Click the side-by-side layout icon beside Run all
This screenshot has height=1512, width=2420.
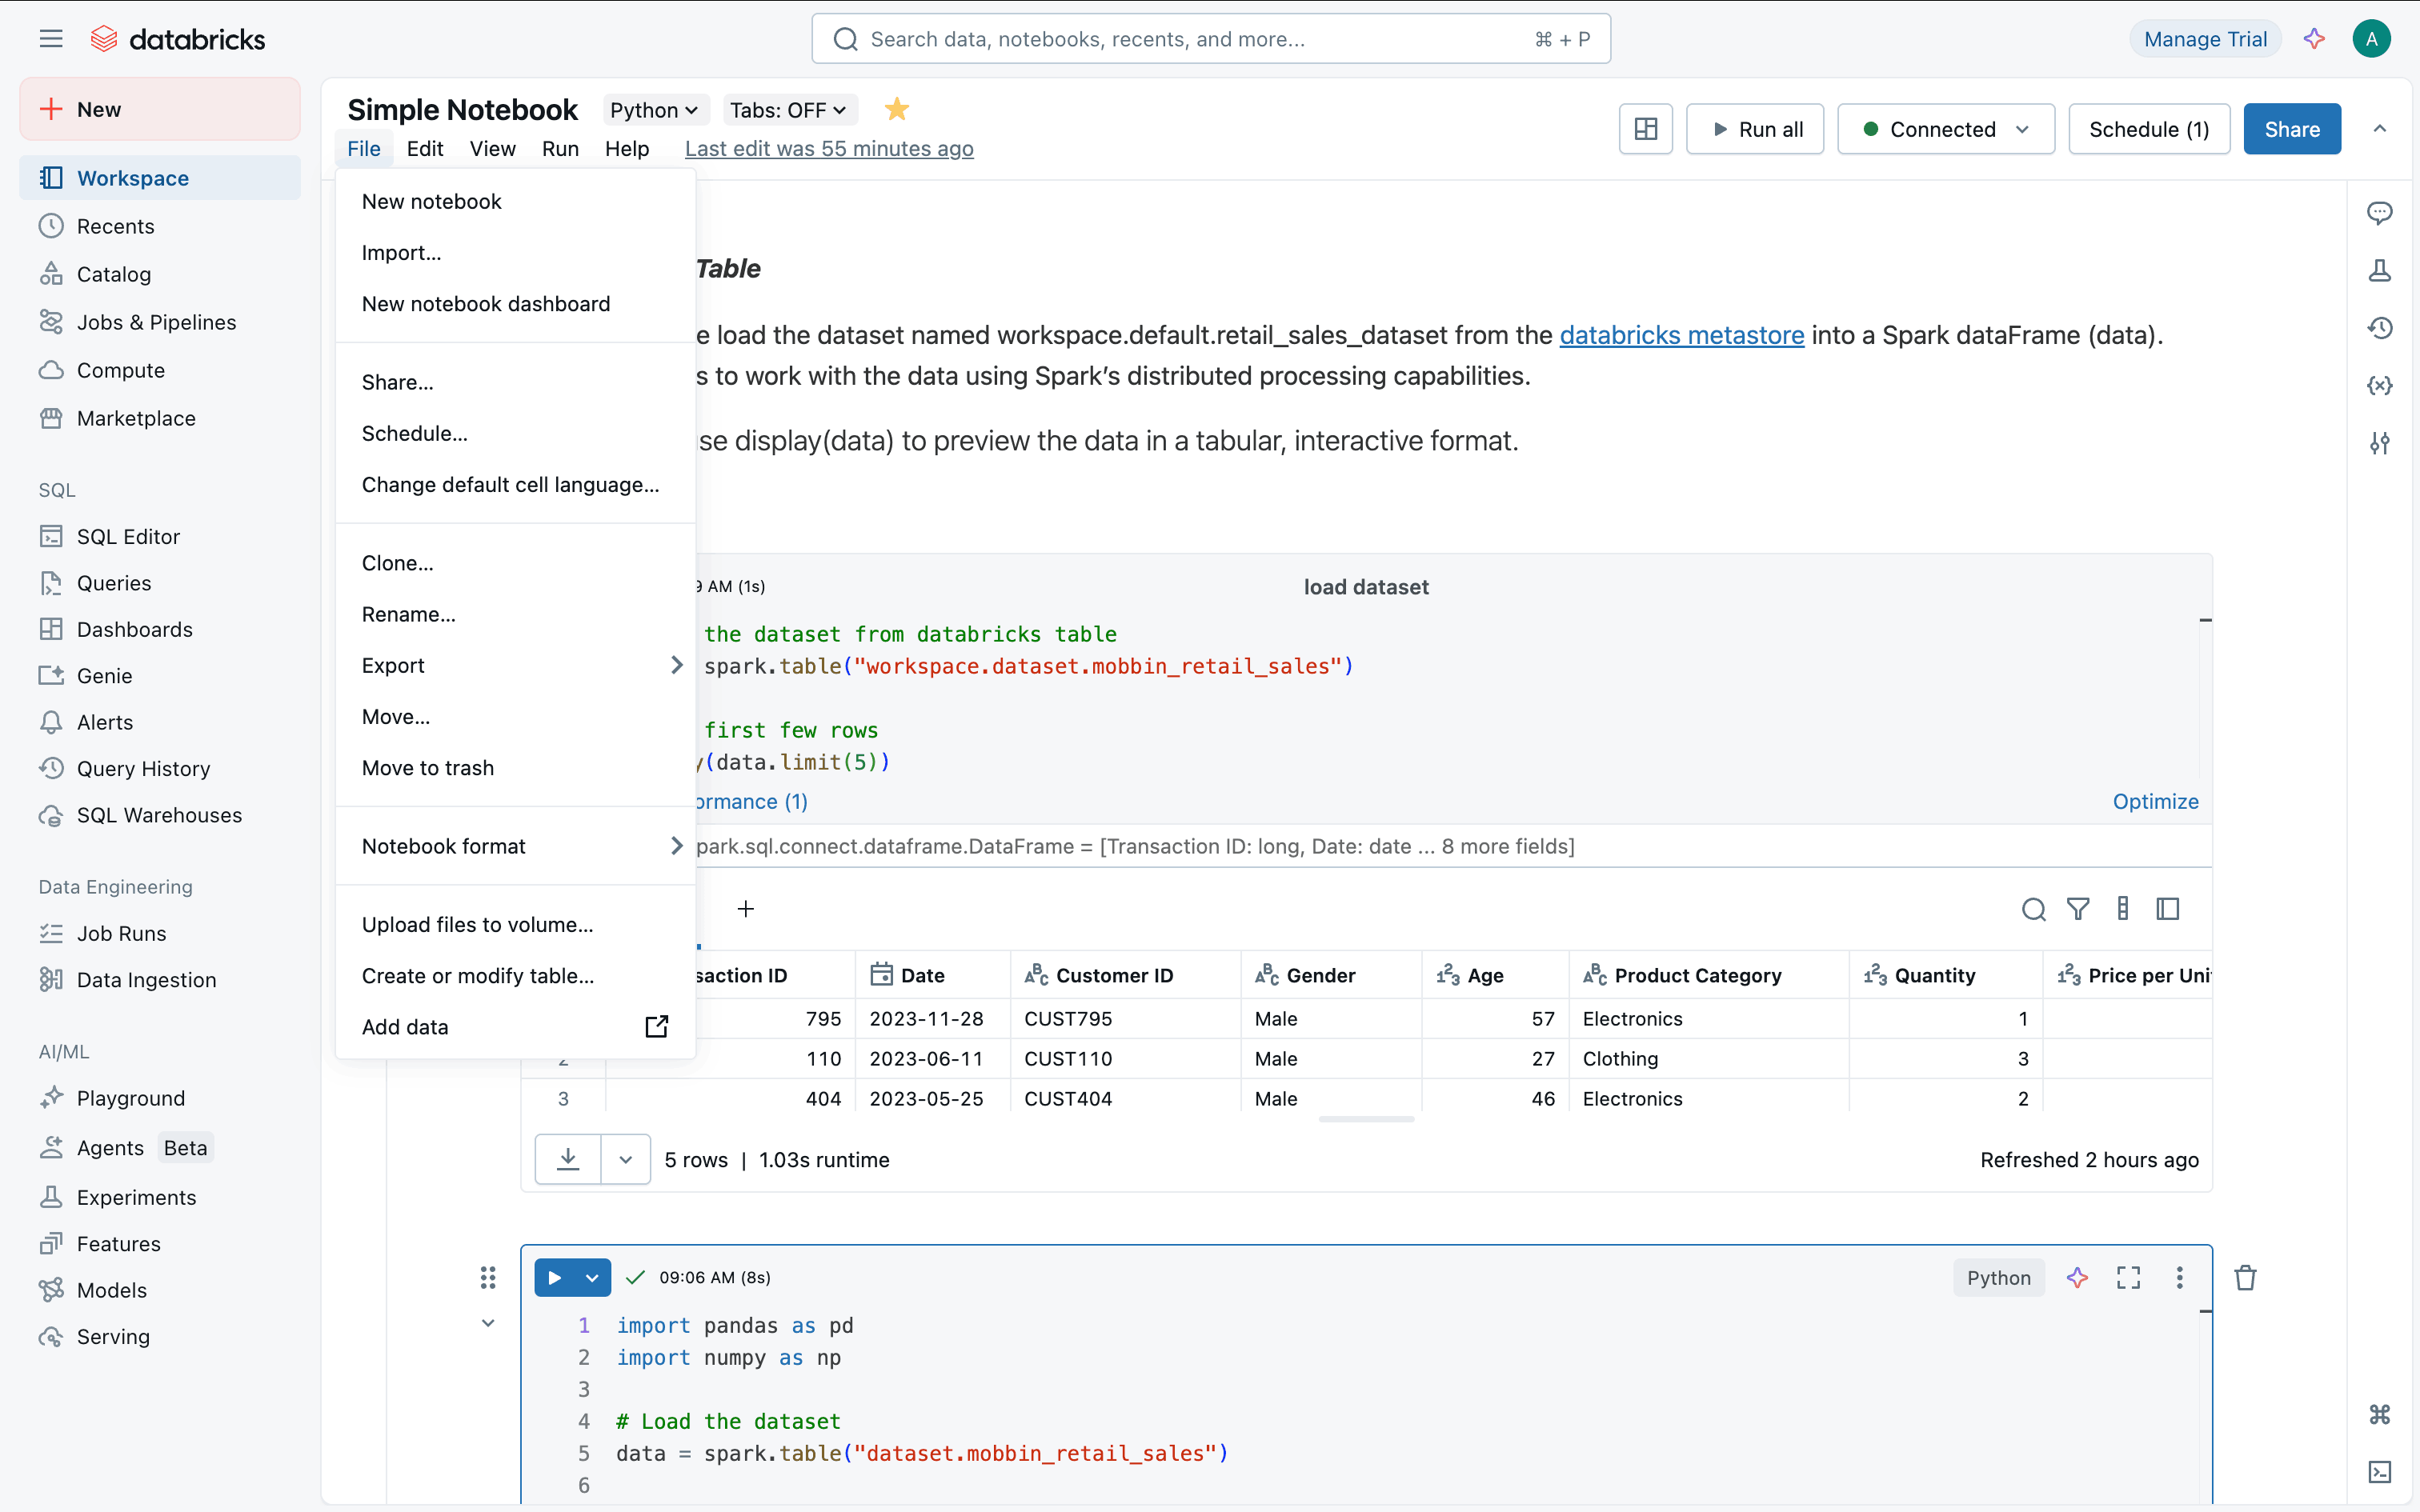pyautogui.click(x=1645, y=129)
